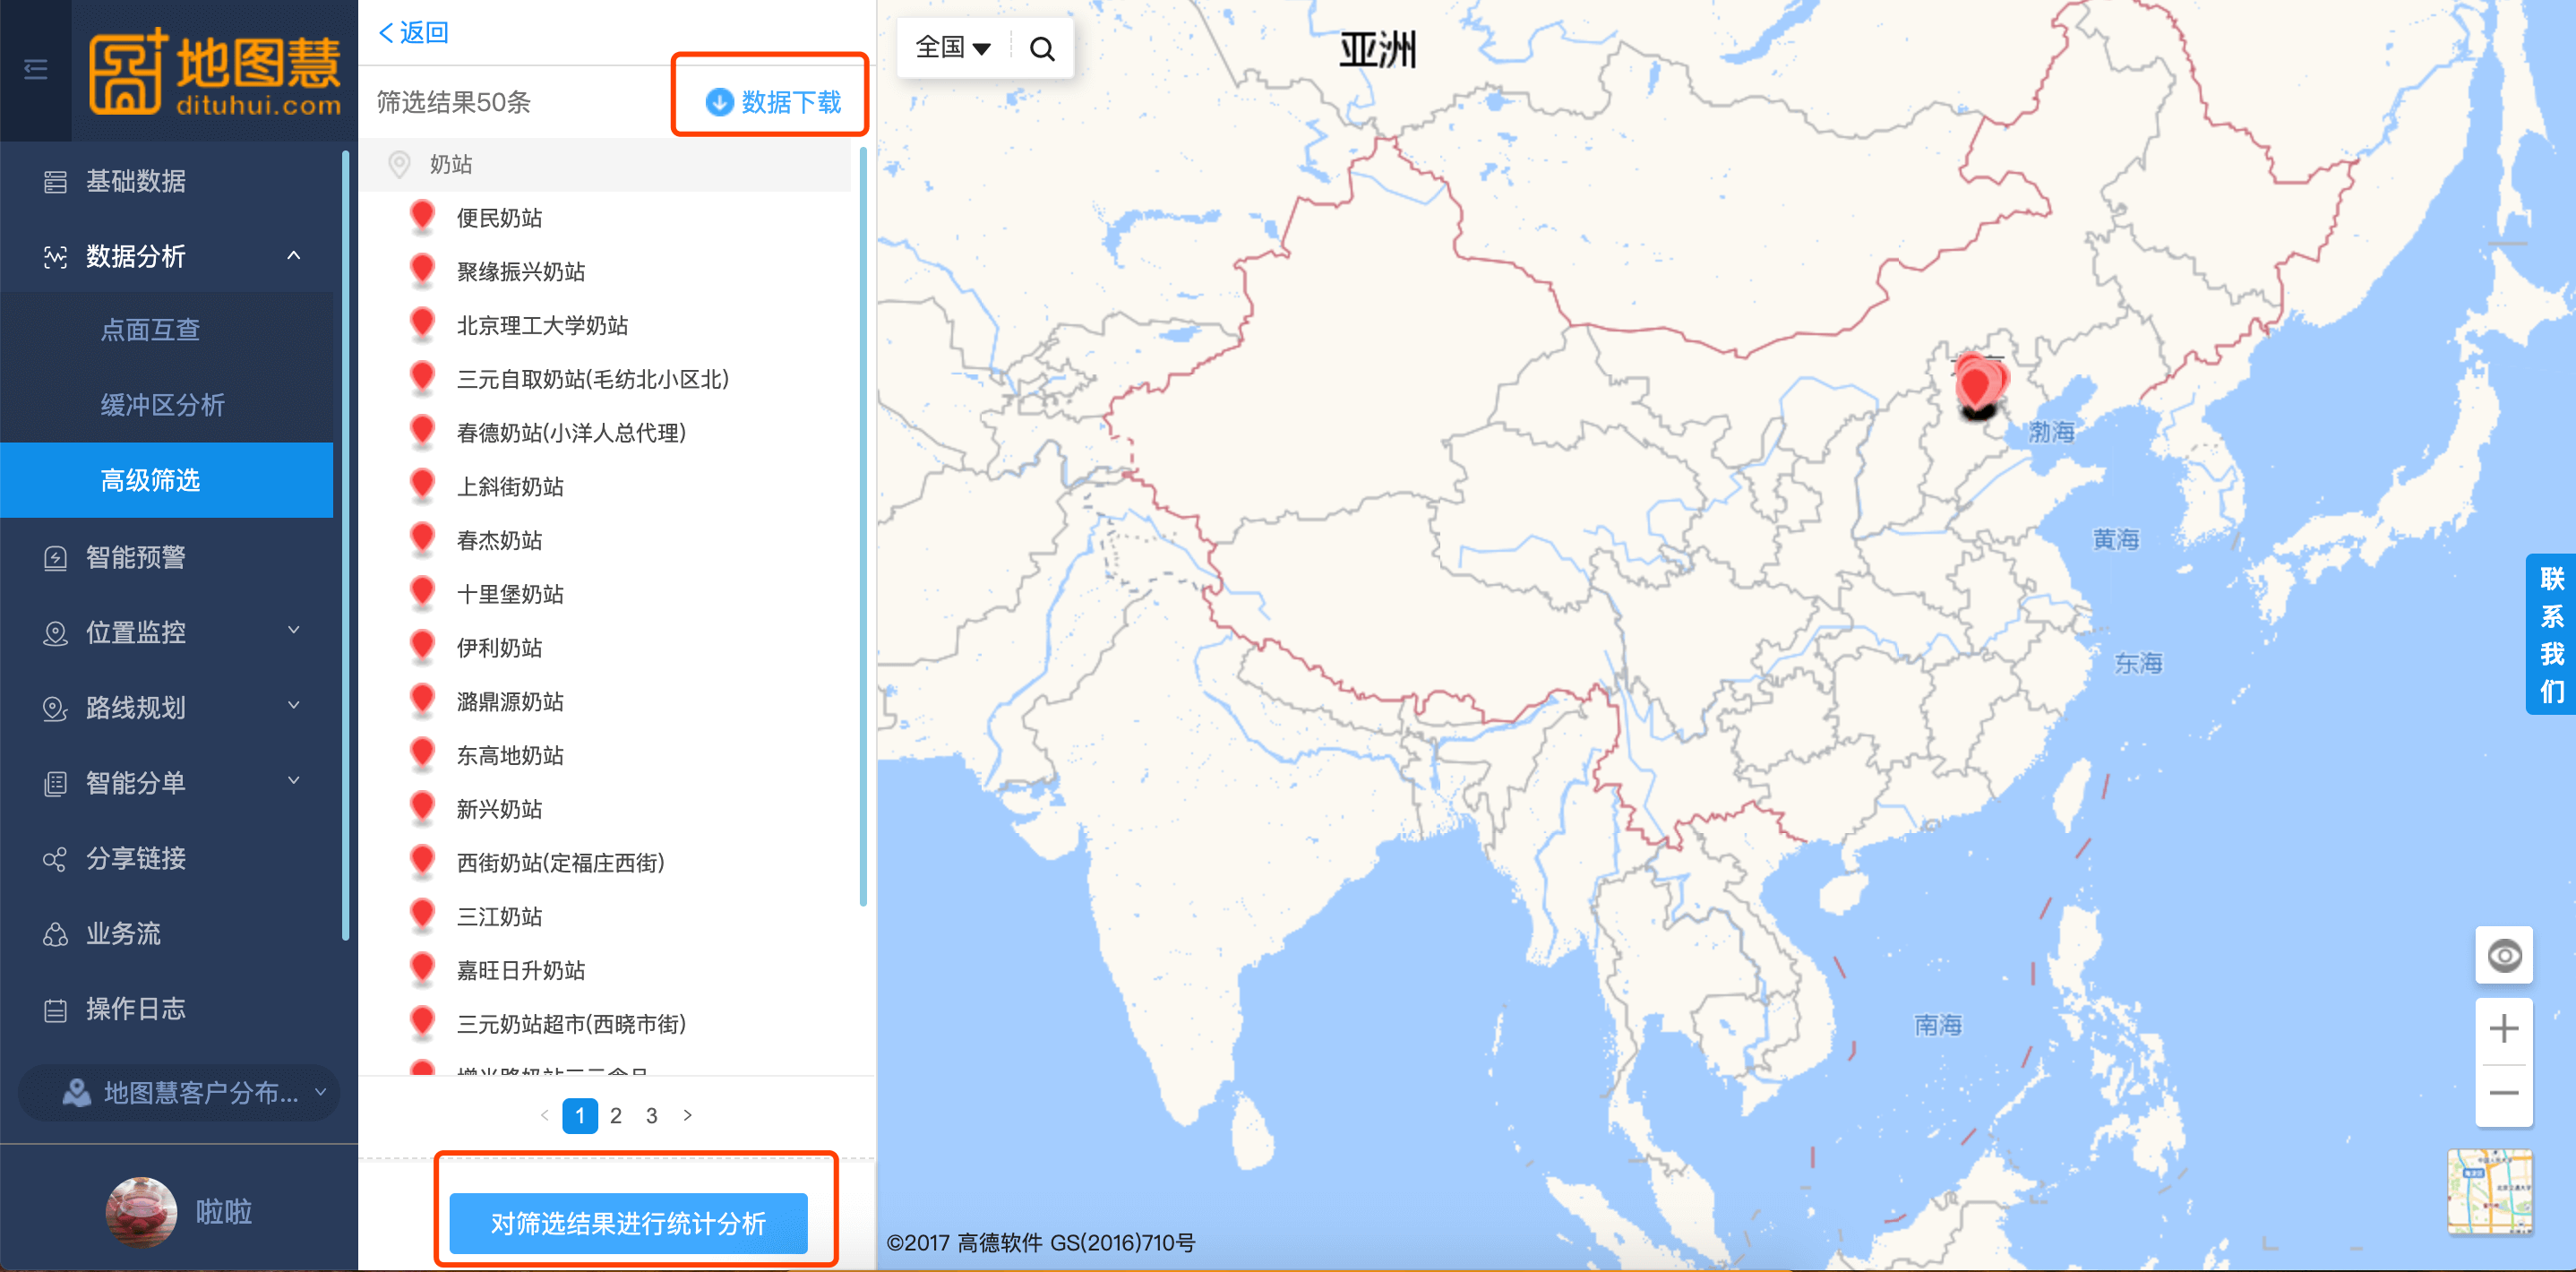2576x1272 pixels.
Task: Click the 分享链接 share icon
Action: point(55,859)
